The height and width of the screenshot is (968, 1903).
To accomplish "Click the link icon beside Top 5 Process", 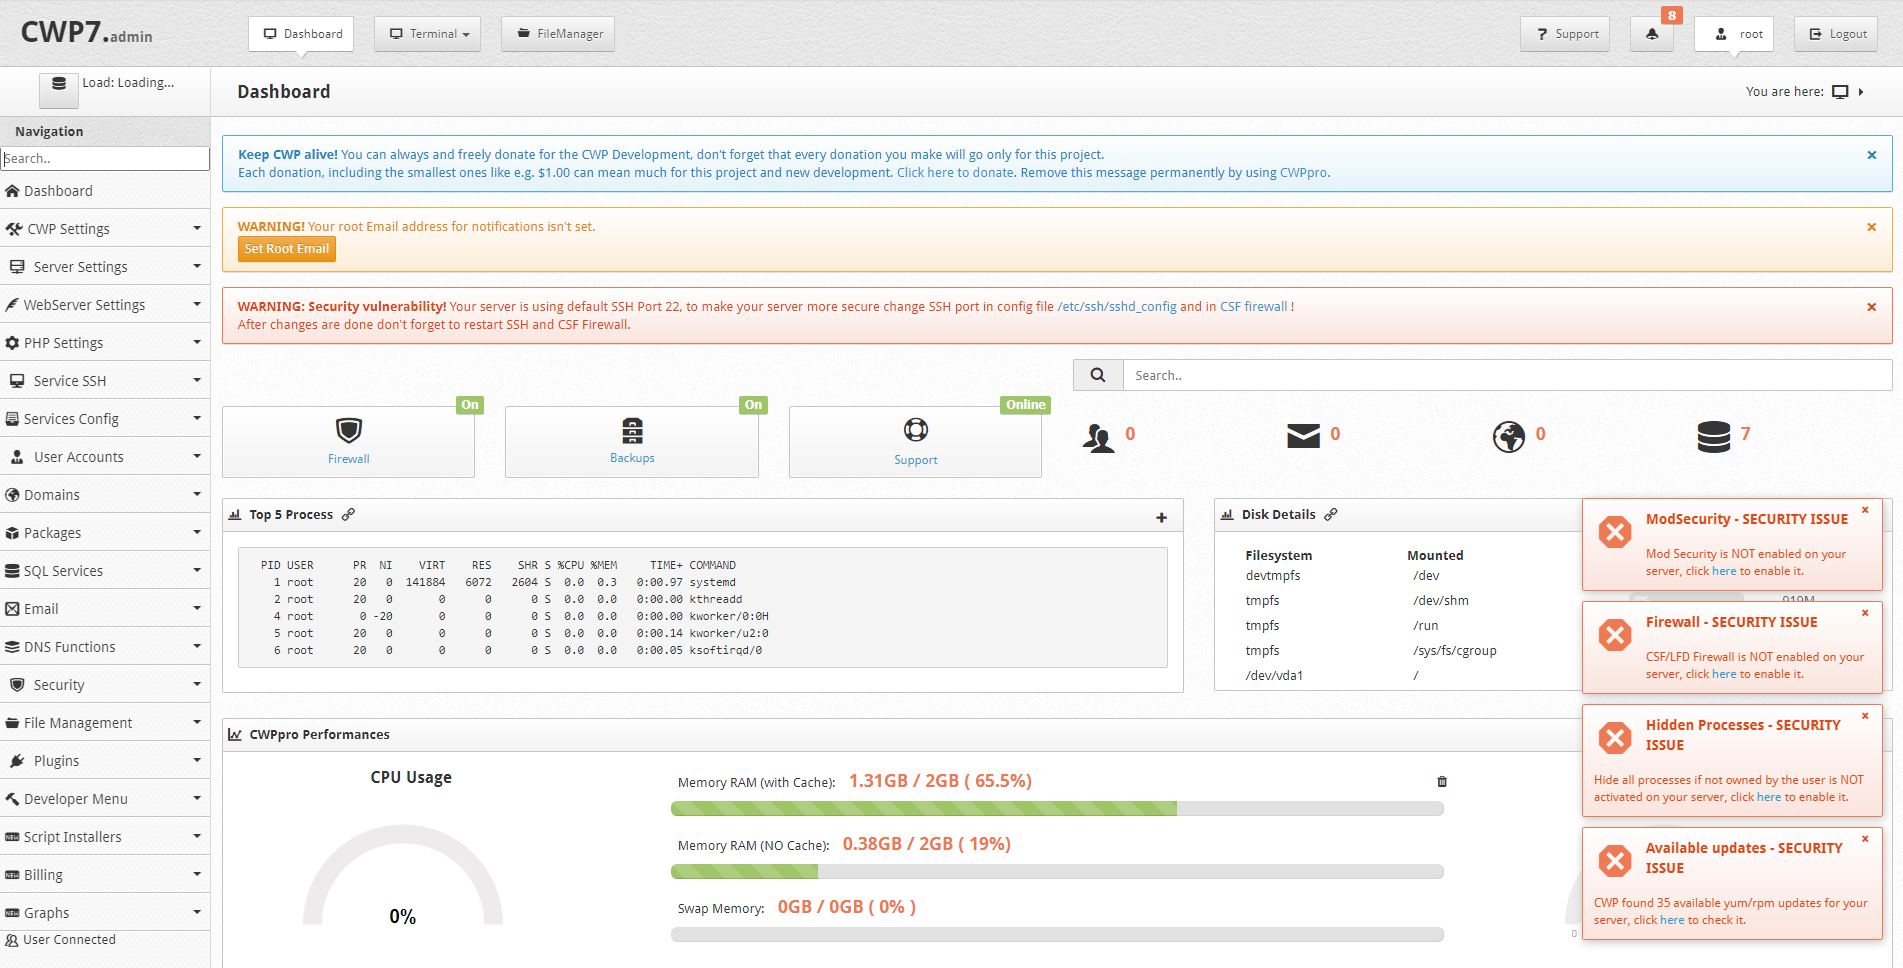I will click(x=348, y=514).
